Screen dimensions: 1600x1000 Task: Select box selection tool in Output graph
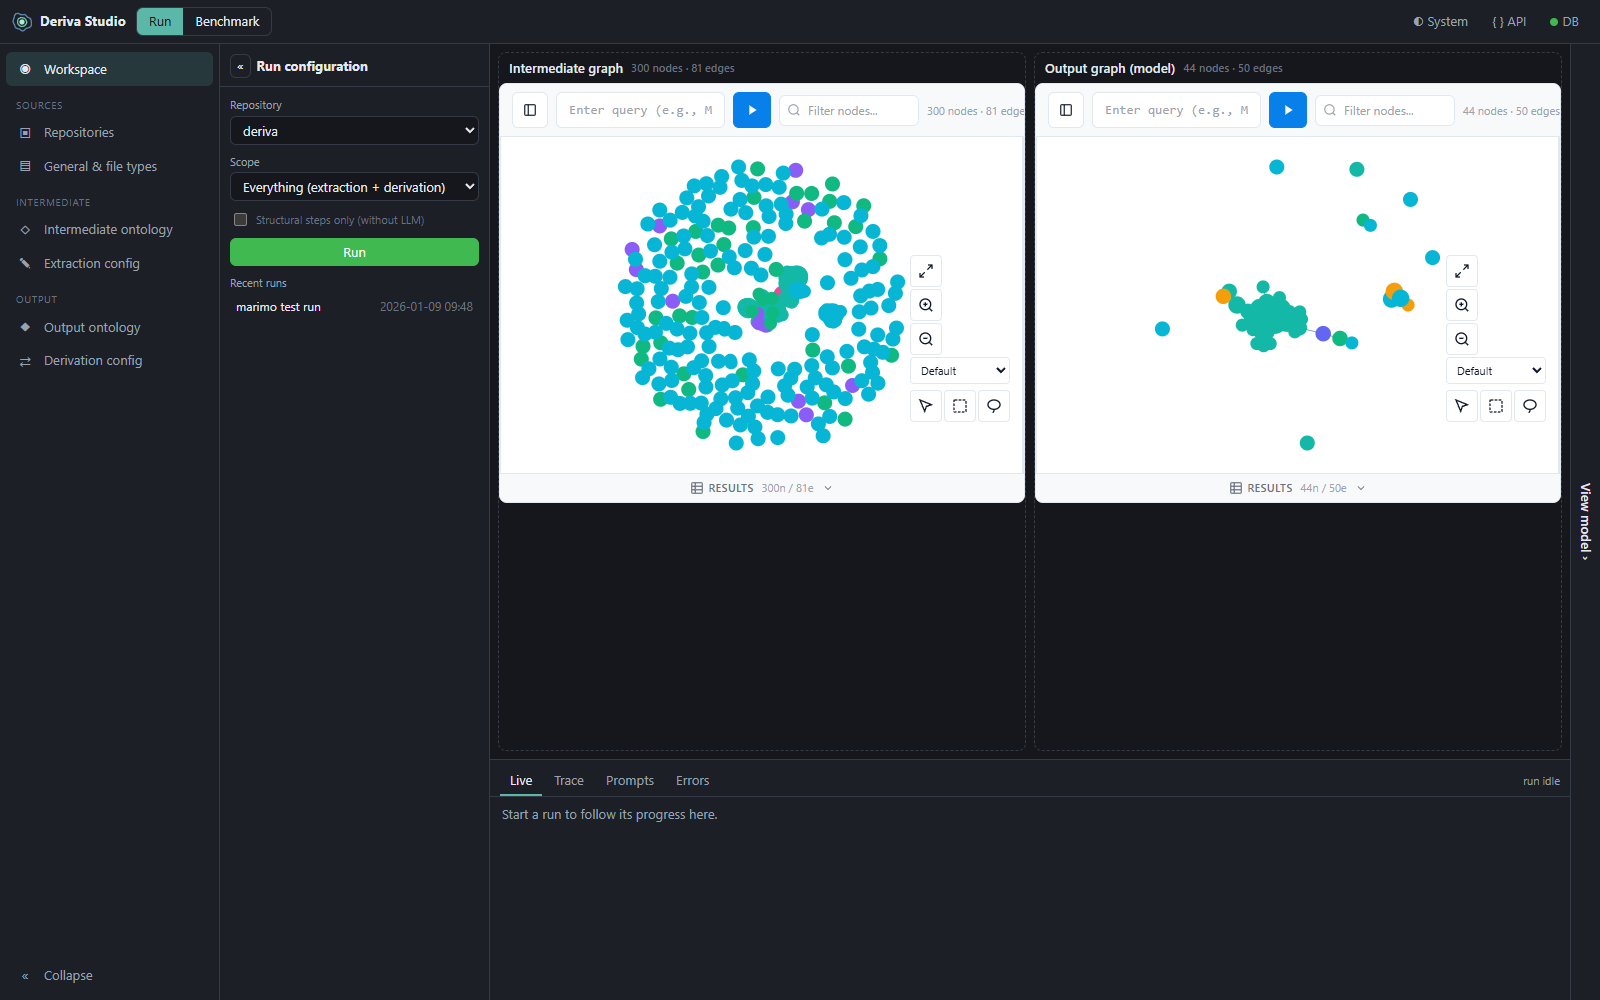pyautogui.click(x=1496, y=406)
